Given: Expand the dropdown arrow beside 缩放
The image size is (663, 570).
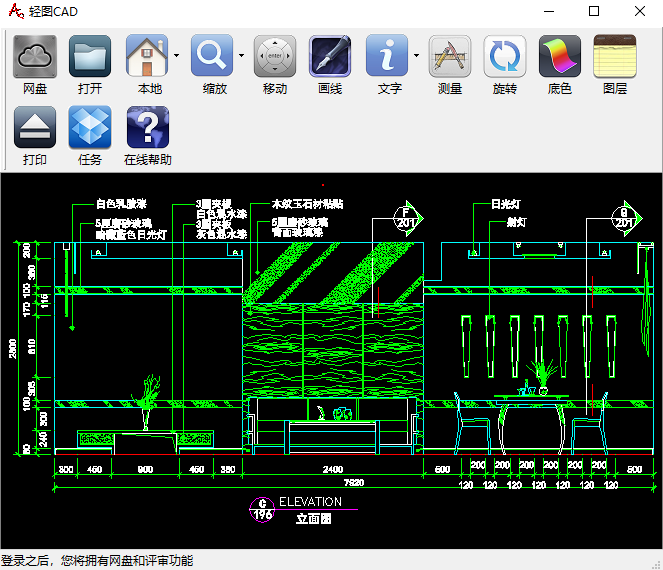Looking at the screenshot, I should pos(241,56).
